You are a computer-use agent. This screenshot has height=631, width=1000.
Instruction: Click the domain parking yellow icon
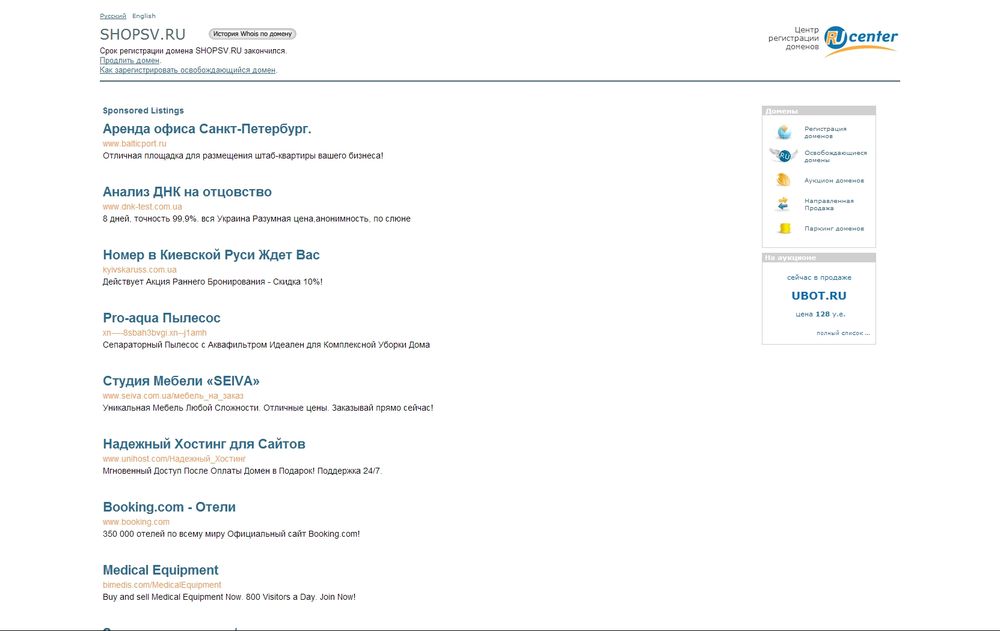pos(784,228)
